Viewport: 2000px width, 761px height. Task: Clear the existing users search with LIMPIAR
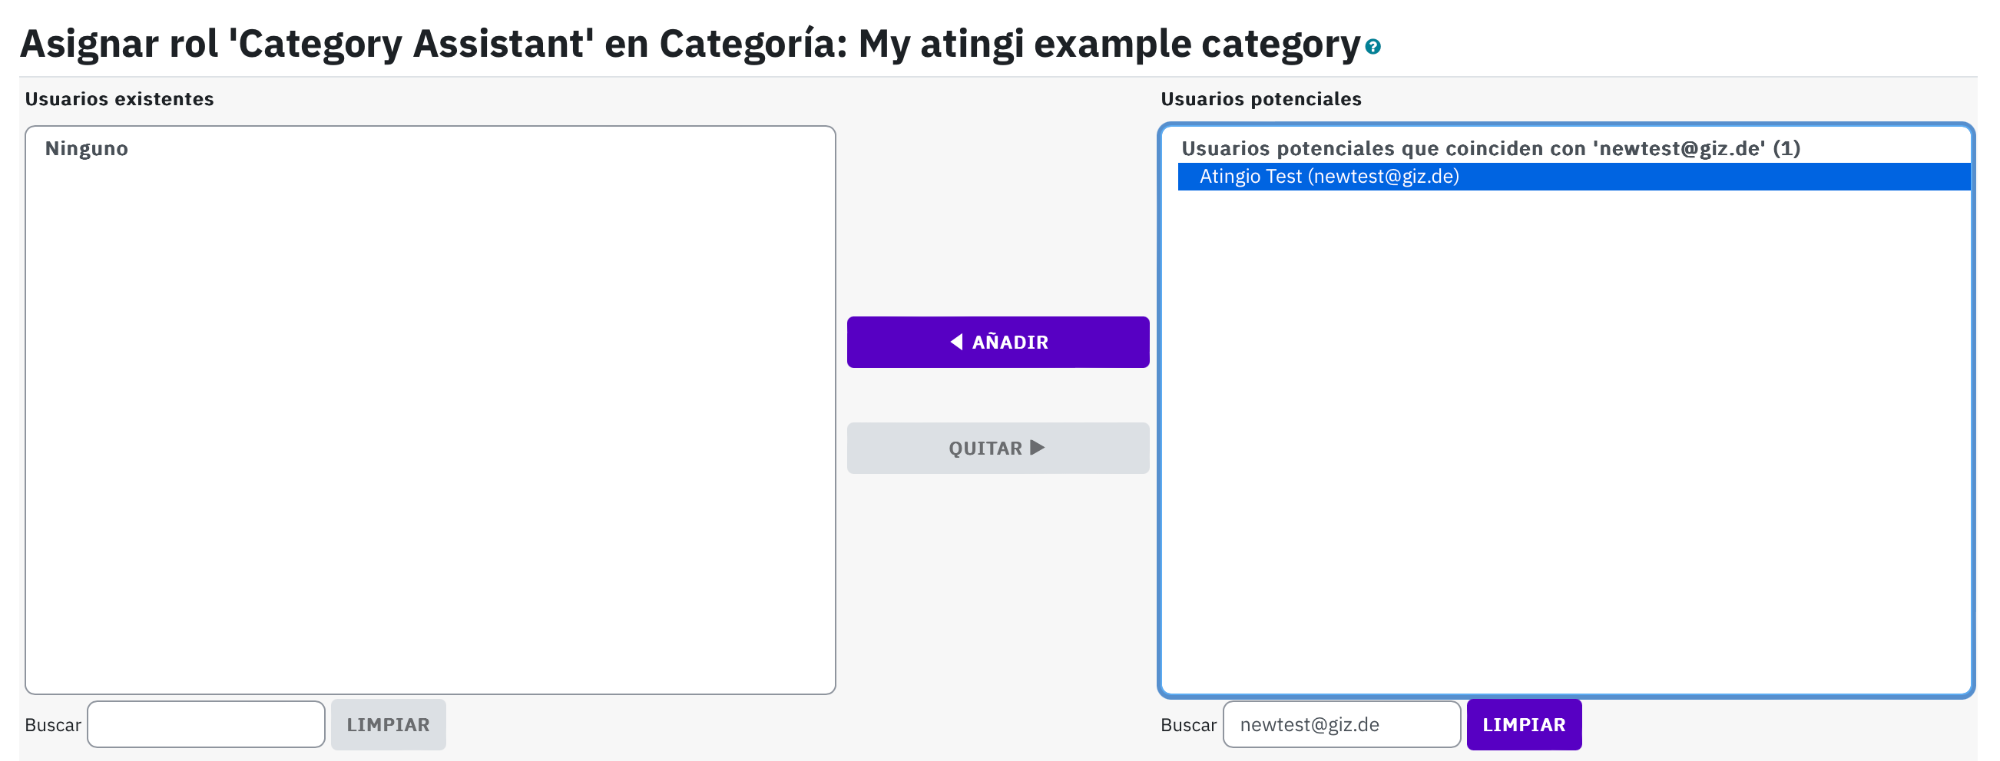388,725
